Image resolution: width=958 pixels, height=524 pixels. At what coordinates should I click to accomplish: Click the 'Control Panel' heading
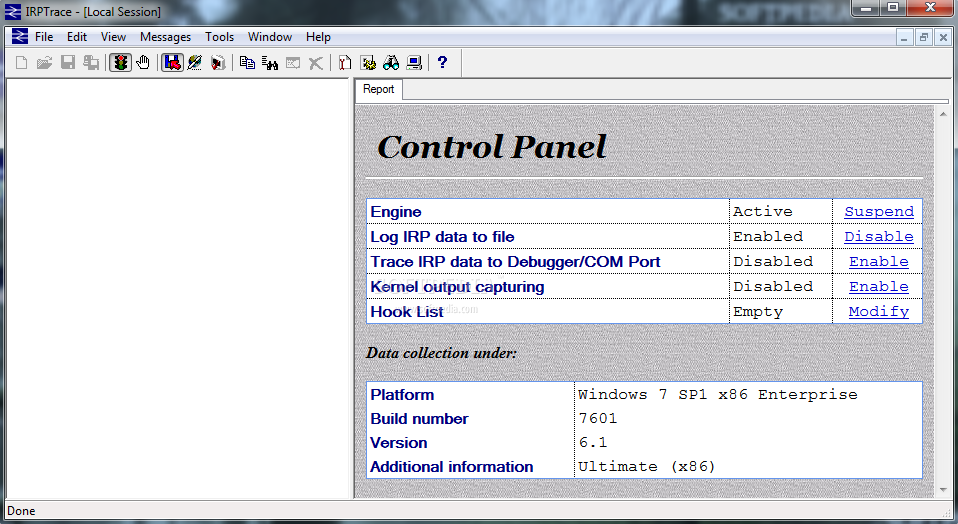[492, 147]
